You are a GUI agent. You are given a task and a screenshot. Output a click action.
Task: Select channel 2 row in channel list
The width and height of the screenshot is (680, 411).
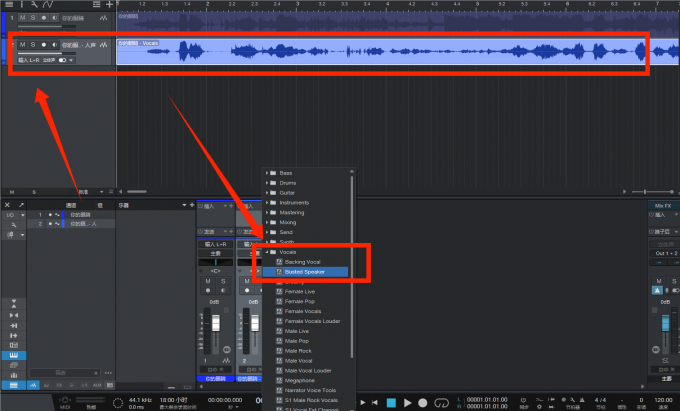pyautogui.click(x=71, y=224)
